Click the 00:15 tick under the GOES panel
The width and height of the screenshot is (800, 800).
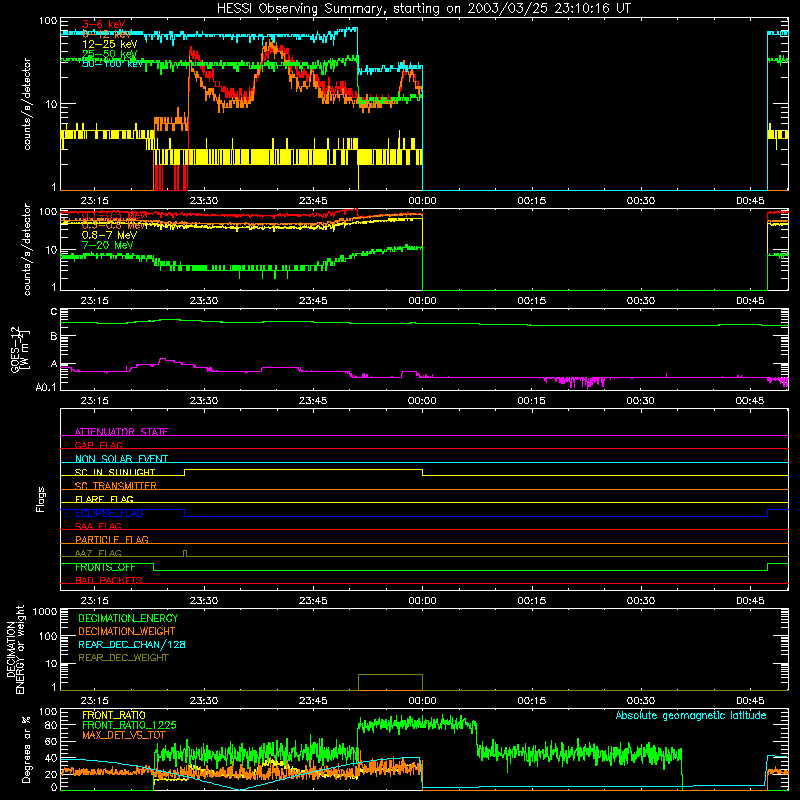coord(532,401)
